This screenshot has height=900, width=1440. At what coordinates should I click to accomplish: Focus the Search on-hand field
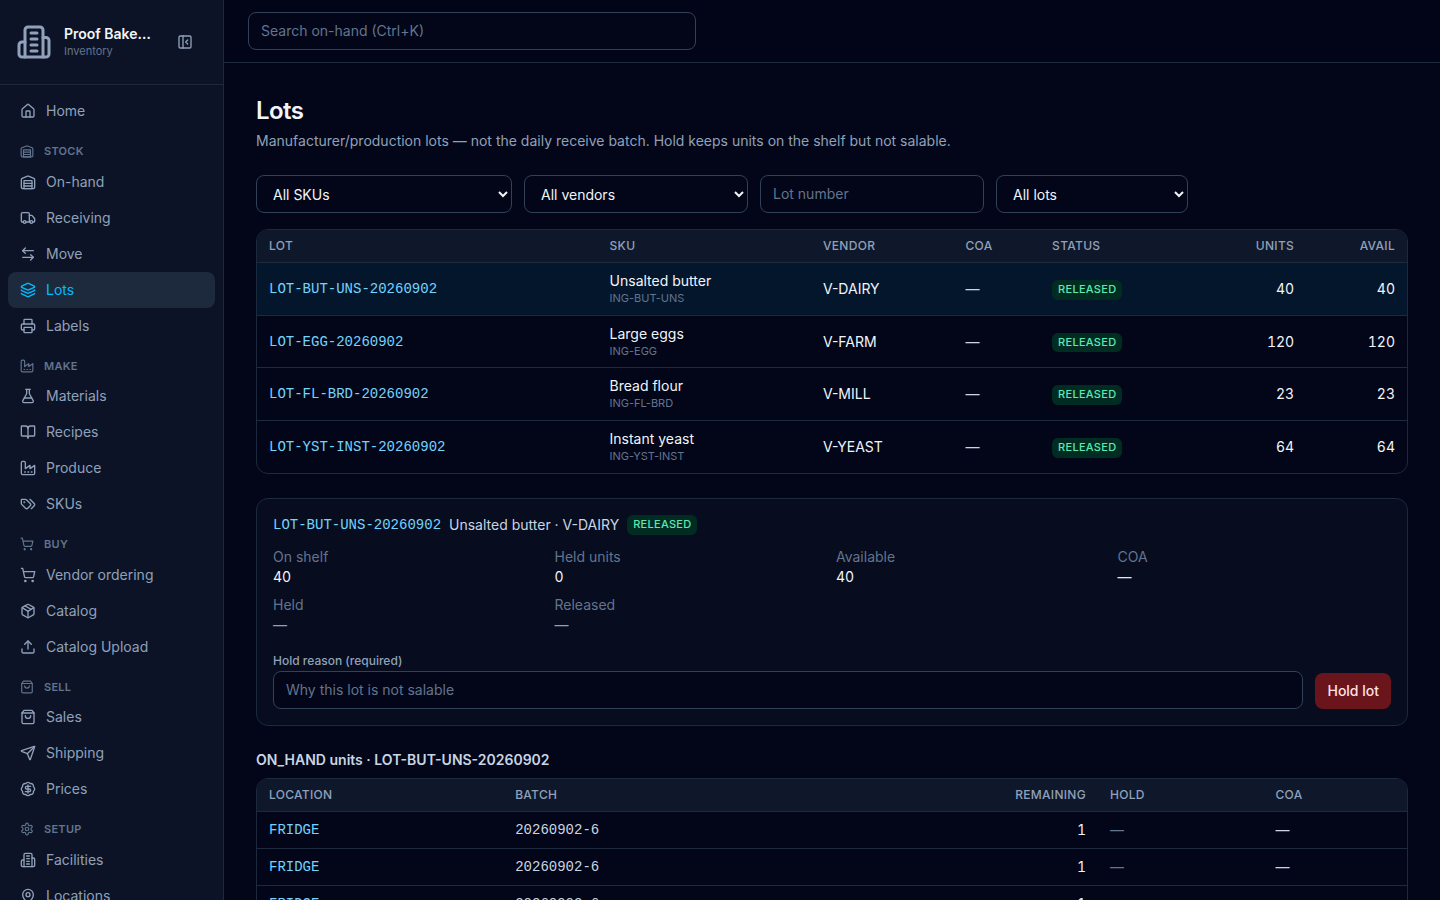click(x=472, y=31)
